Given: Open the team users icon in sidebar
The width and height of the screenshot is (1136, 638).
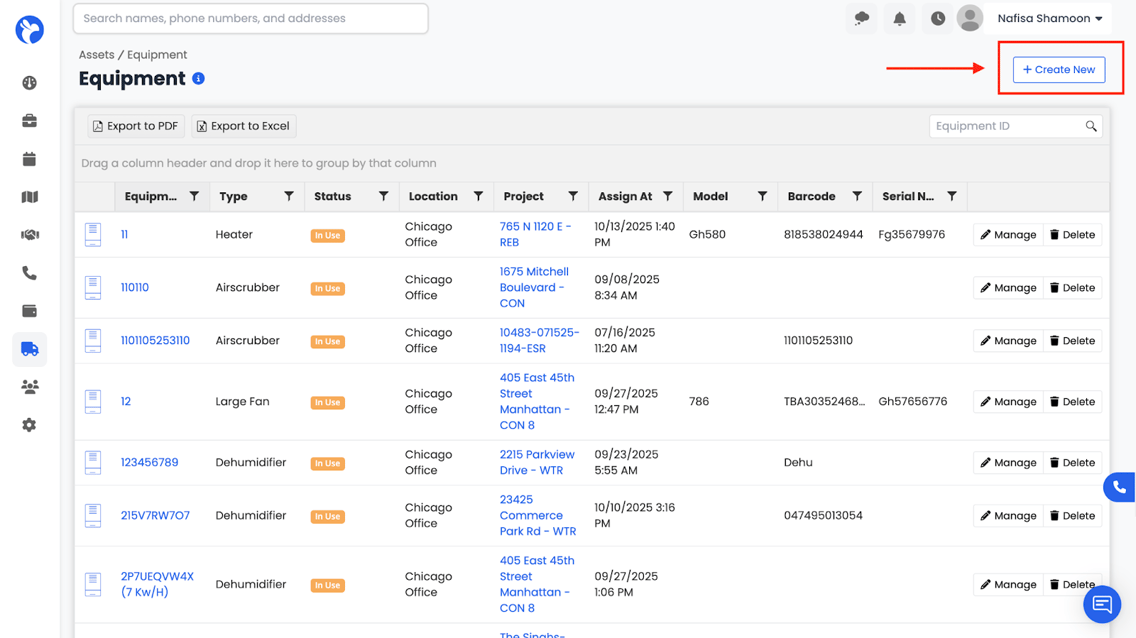Looking at the screenshot, I should (29, 387).
